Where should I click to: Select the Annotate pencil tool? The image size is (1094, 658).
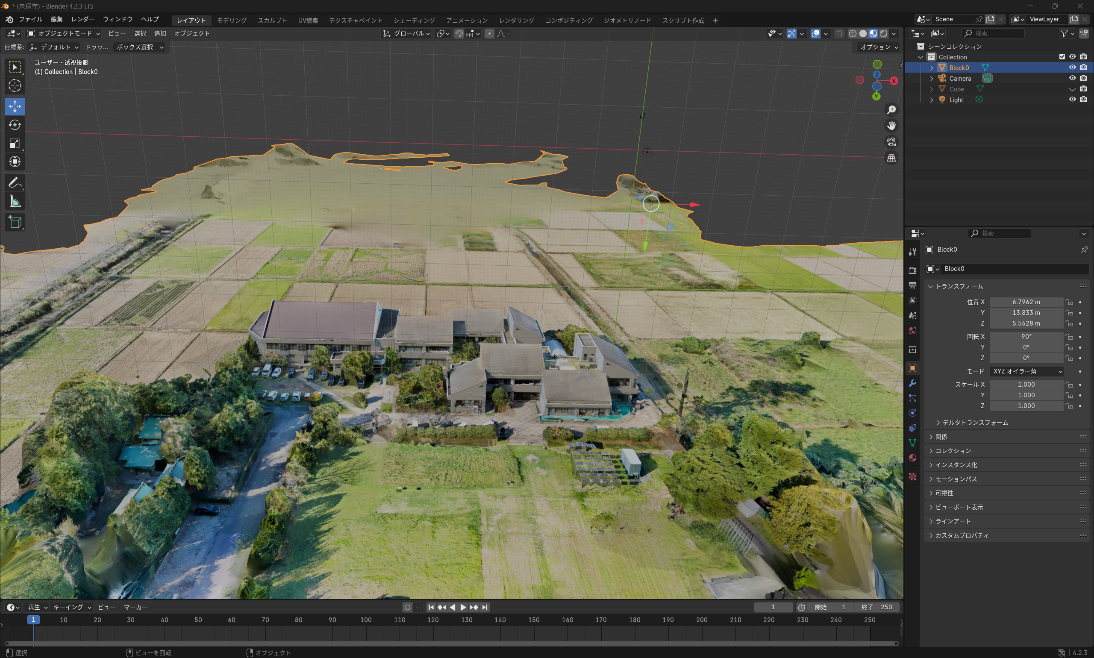(15, 183)
